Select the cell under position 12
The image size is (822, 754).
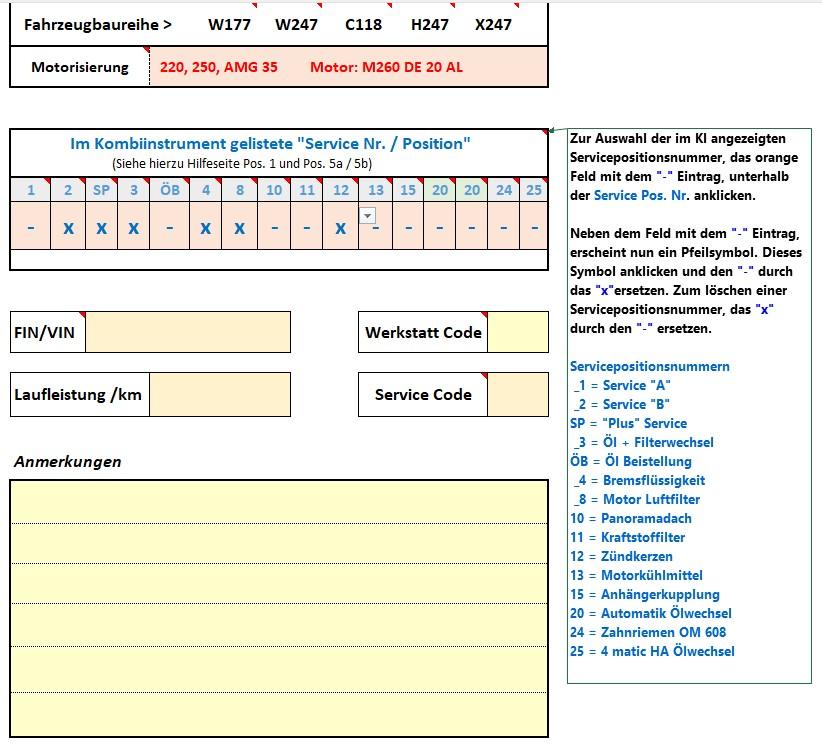341,226
